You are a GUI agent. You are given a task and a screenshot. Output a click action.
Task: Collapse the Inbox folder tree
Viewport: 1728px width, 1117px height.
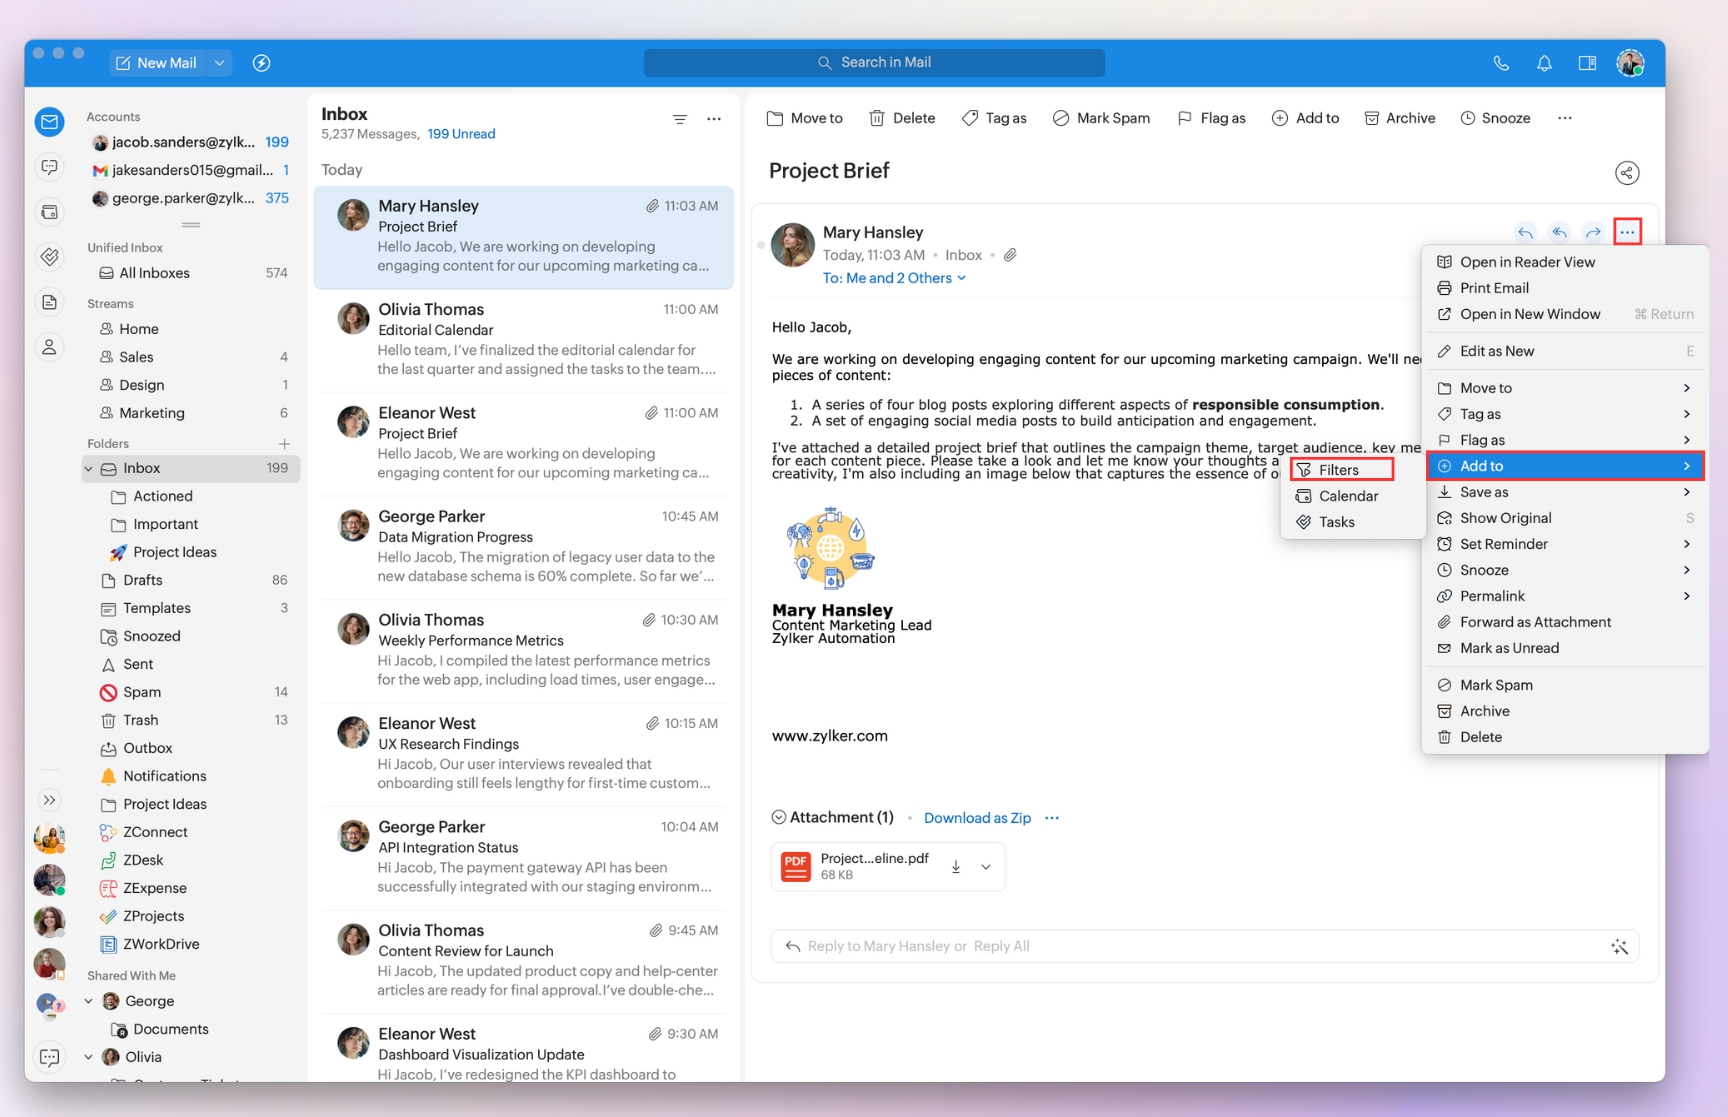coord(89,468)
